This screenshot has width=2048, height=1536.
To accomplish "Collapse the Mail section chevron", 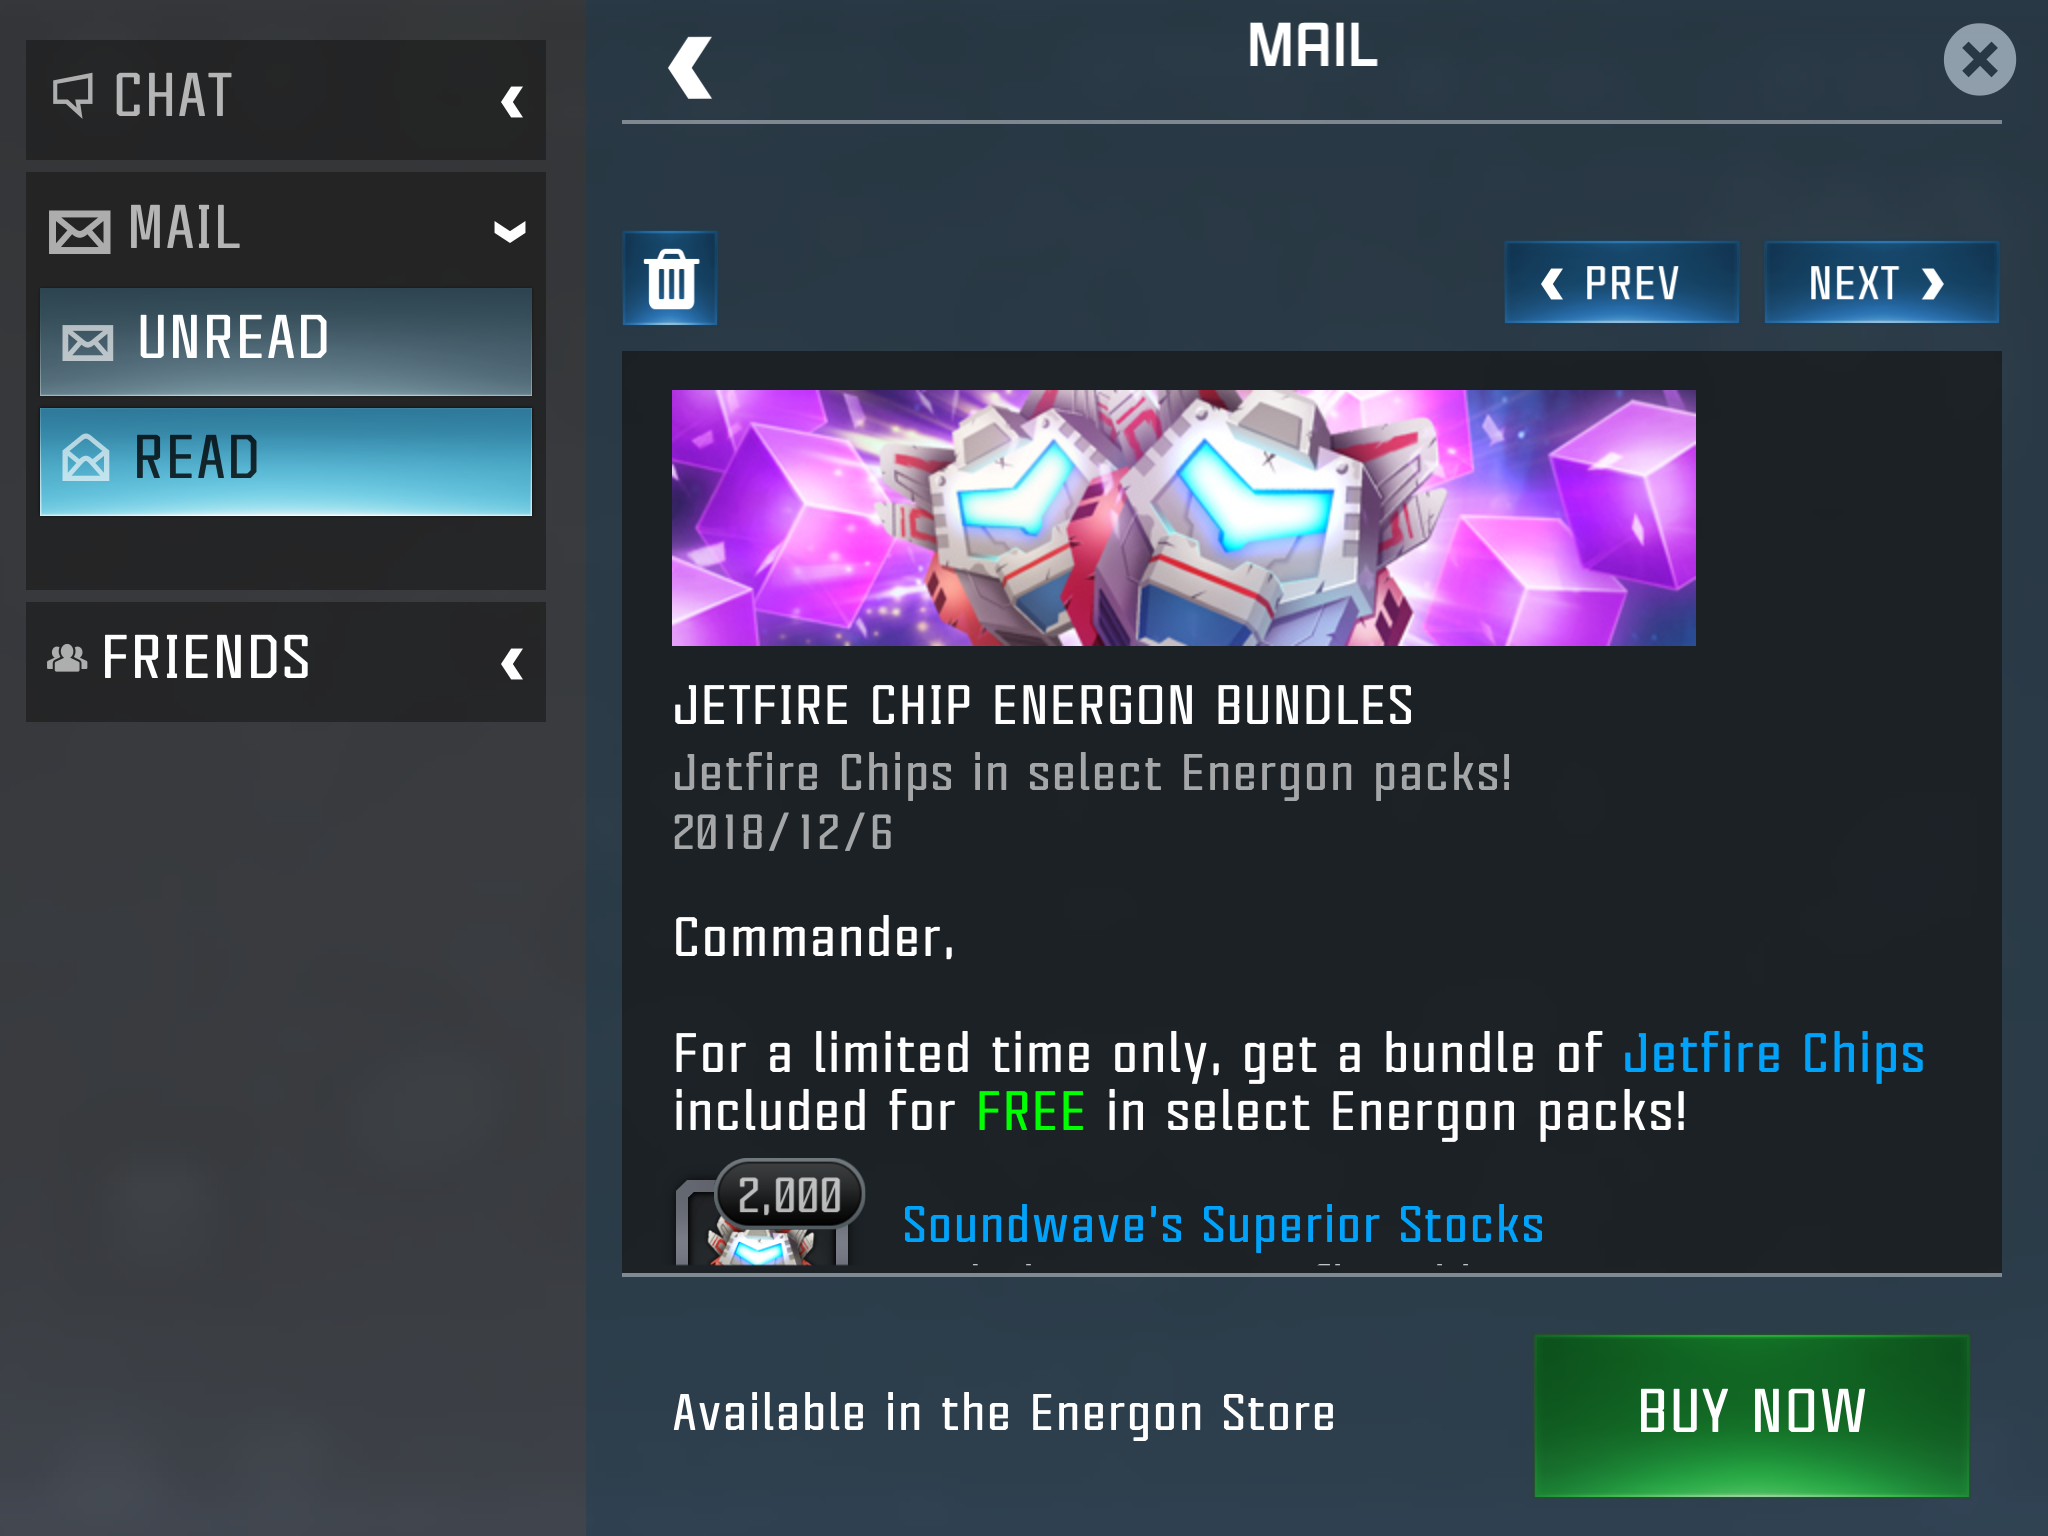I will point(510,232).
